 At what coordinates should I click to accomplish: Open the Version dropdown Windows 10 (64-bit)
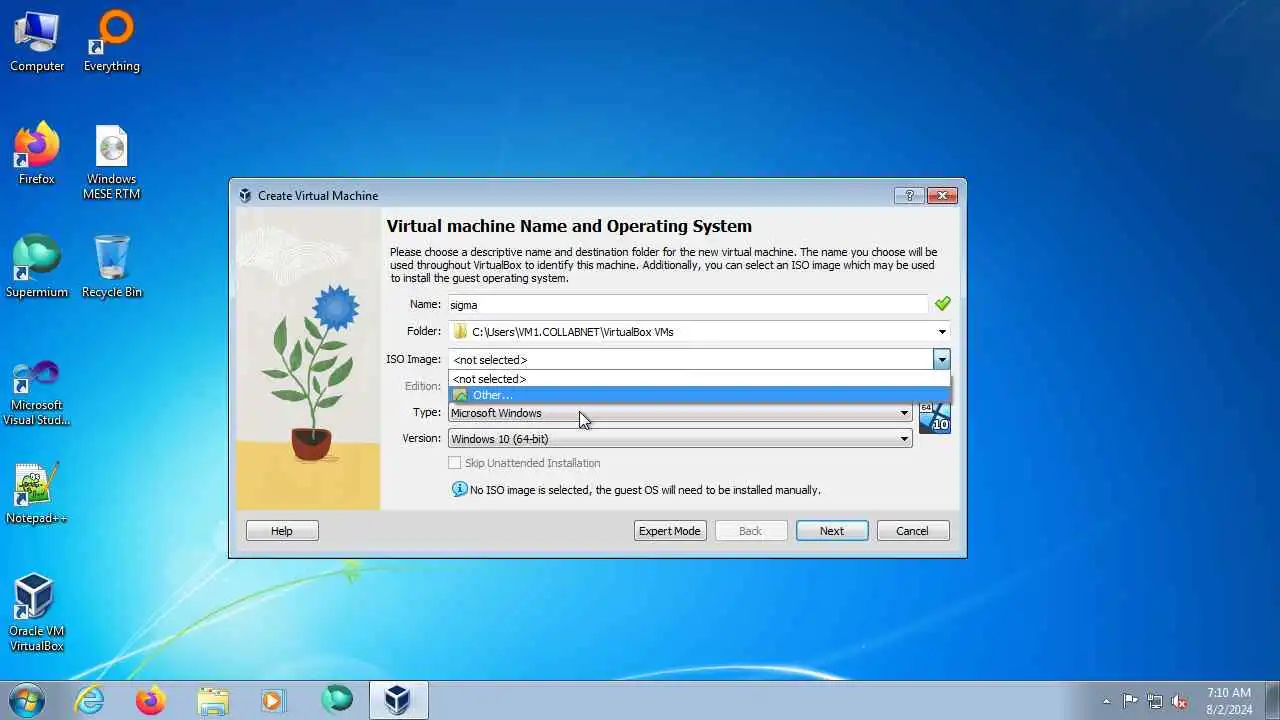click(x=680, y=439)
